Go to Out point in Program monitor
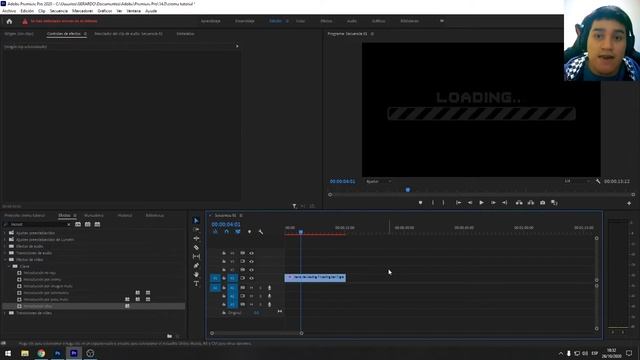 point(504,202)
